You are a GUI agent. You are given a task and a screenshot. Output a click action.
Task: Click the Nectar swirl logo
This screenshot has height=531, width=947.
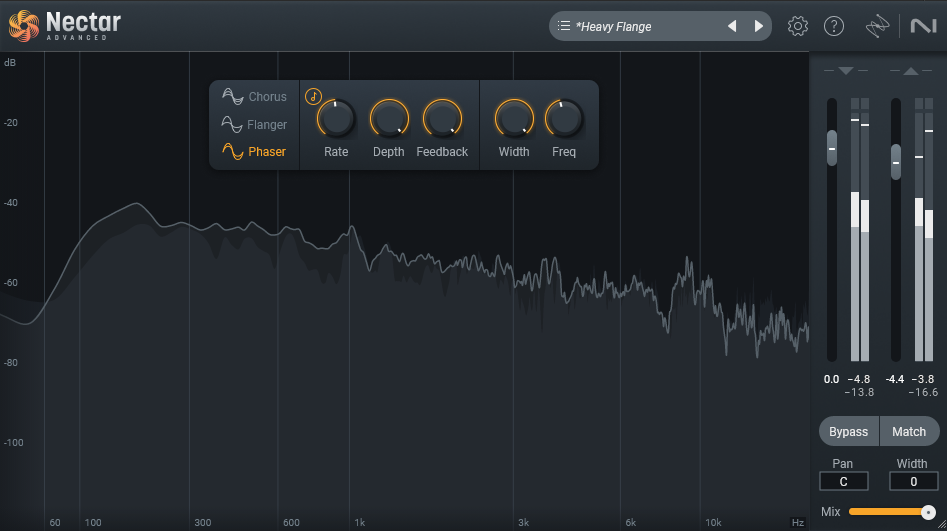[24, 26]
